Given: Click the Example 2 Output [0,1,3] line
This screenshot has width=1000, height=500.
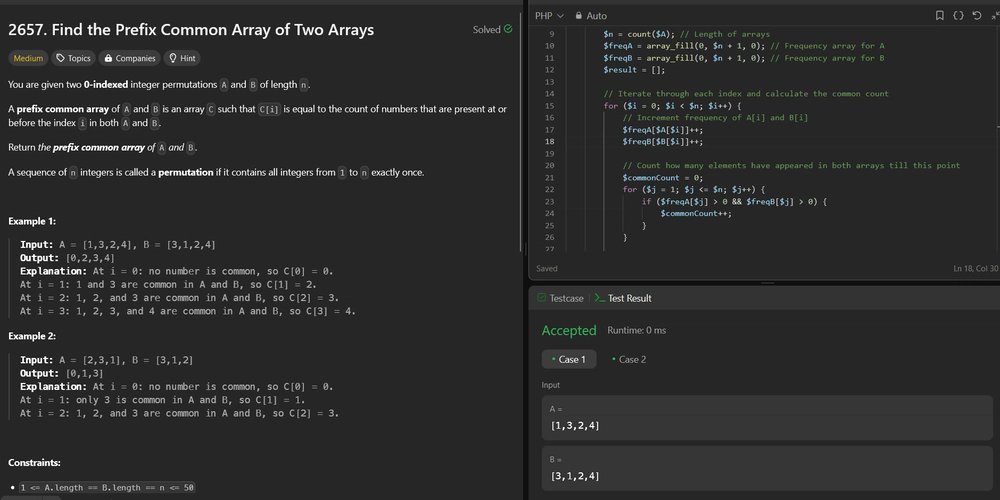Looking at the screenshot, I should [x=62, y=373].
